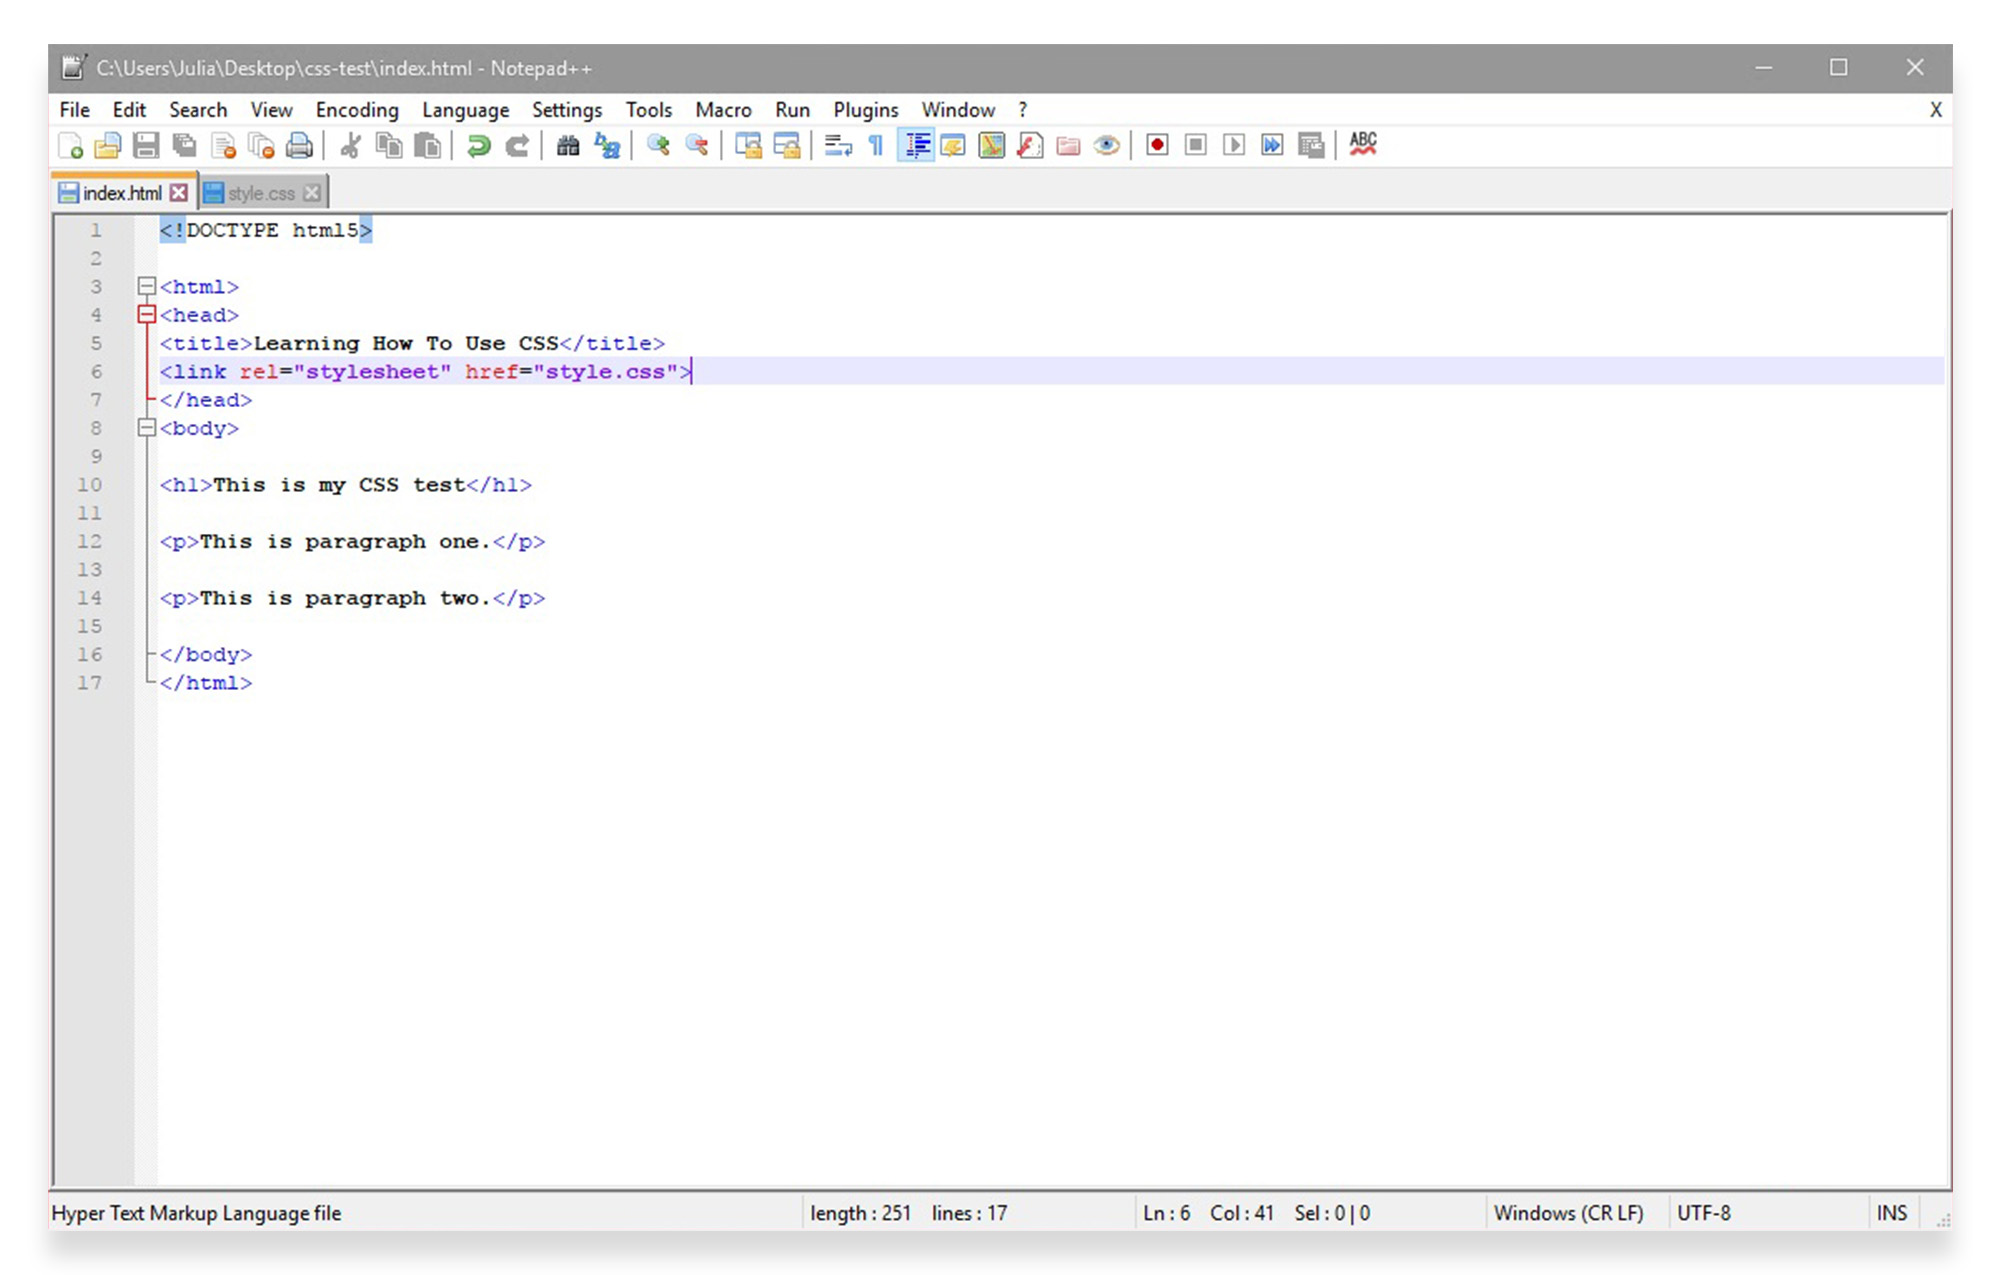This screenshot has height=1275, width=2000.
Task: Click the Save file icon
Action: point(146,146)
